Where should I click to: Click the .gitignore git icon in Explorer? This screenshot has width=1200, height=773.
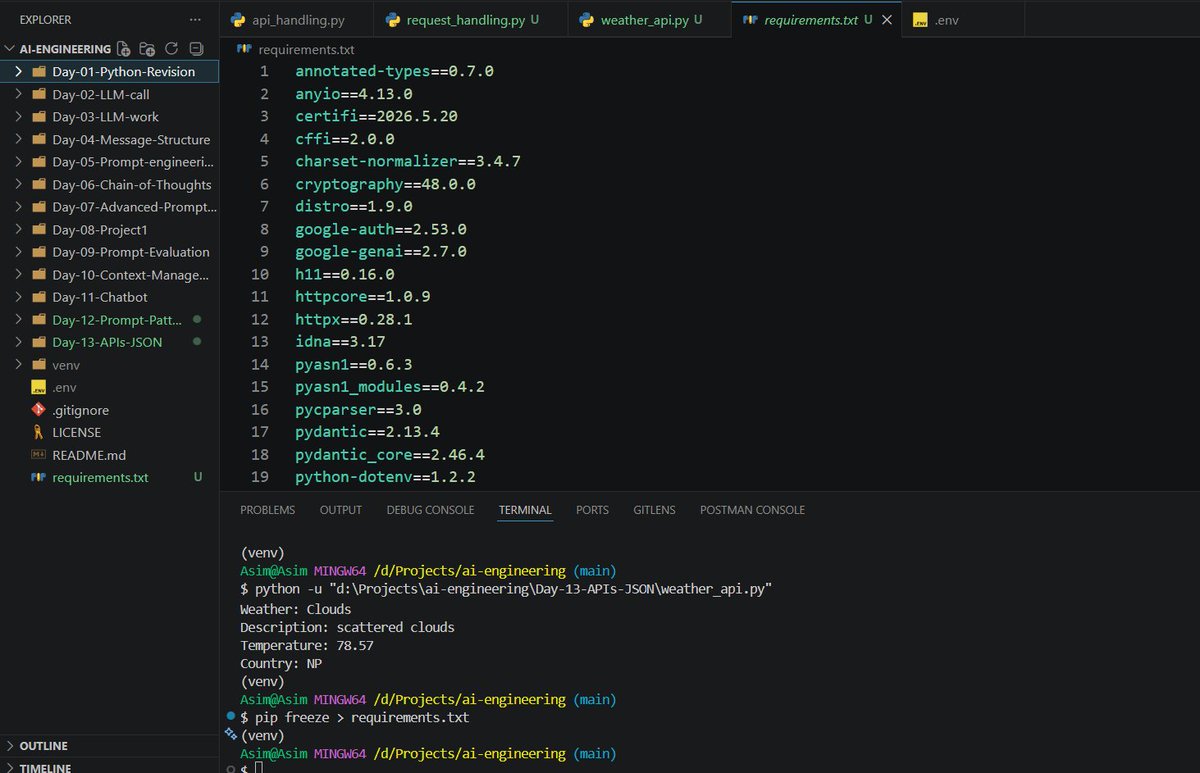pyautogui.click(x=39, y=410)
